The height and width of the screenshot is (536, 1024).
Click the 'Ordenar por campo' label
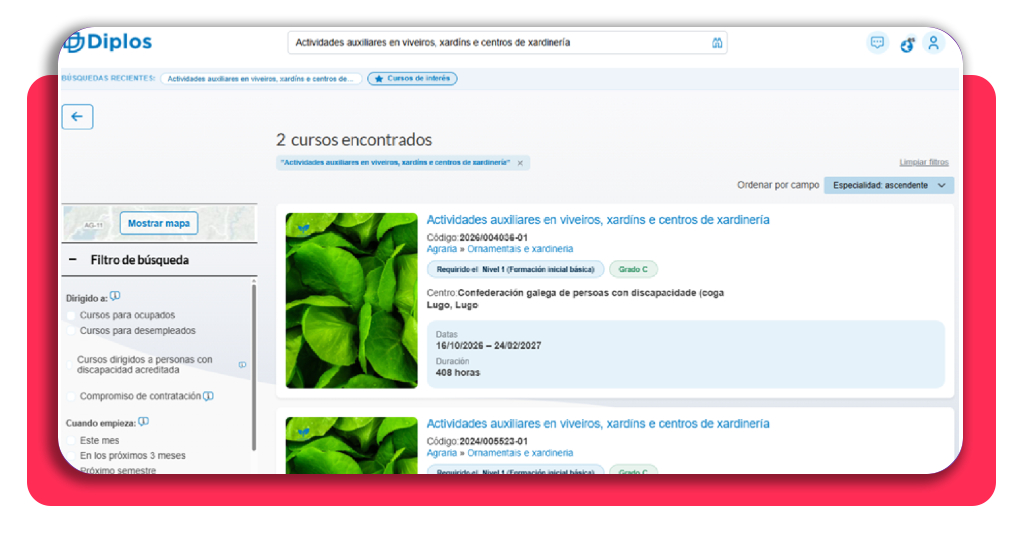(x=778, y=185)
